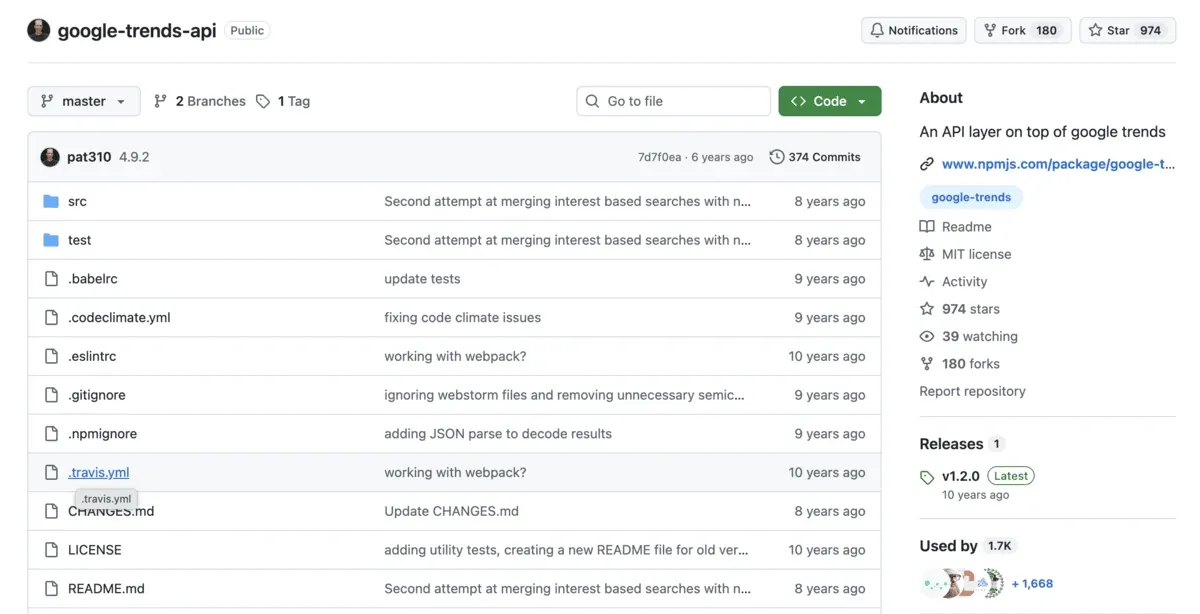Open 'update tests' commit message
Viewport: 1200px width, 614px height.
tap(422, 279)
